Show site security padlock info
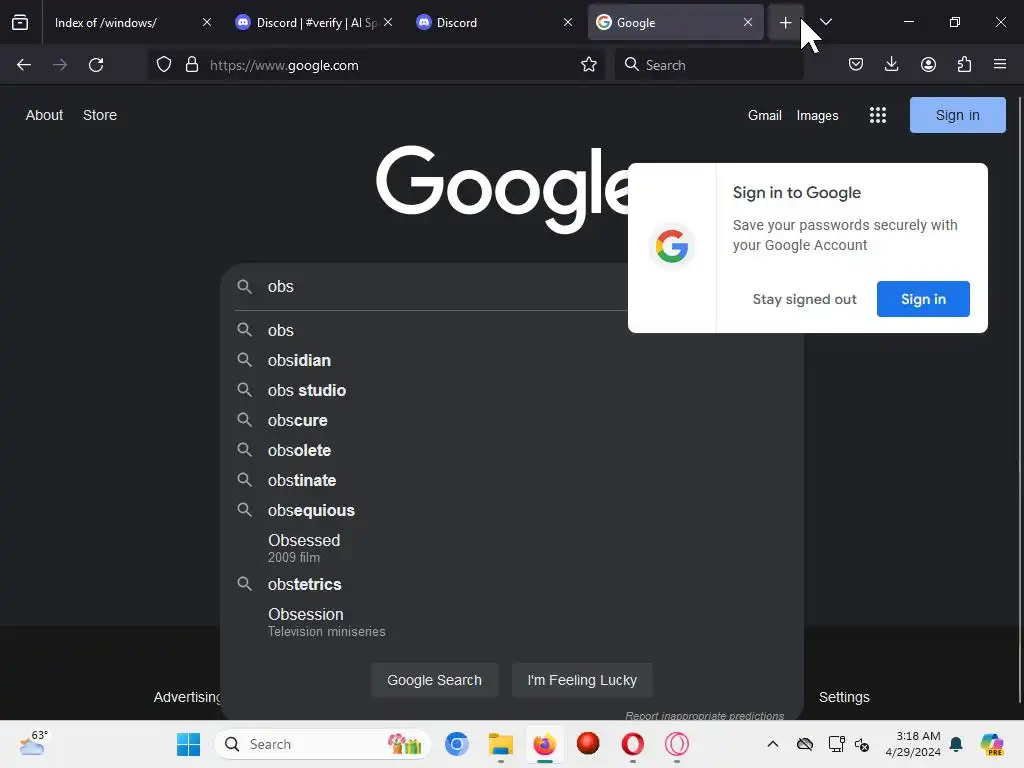The width and height of the screenshot is (1024, 768). (191, 65)
